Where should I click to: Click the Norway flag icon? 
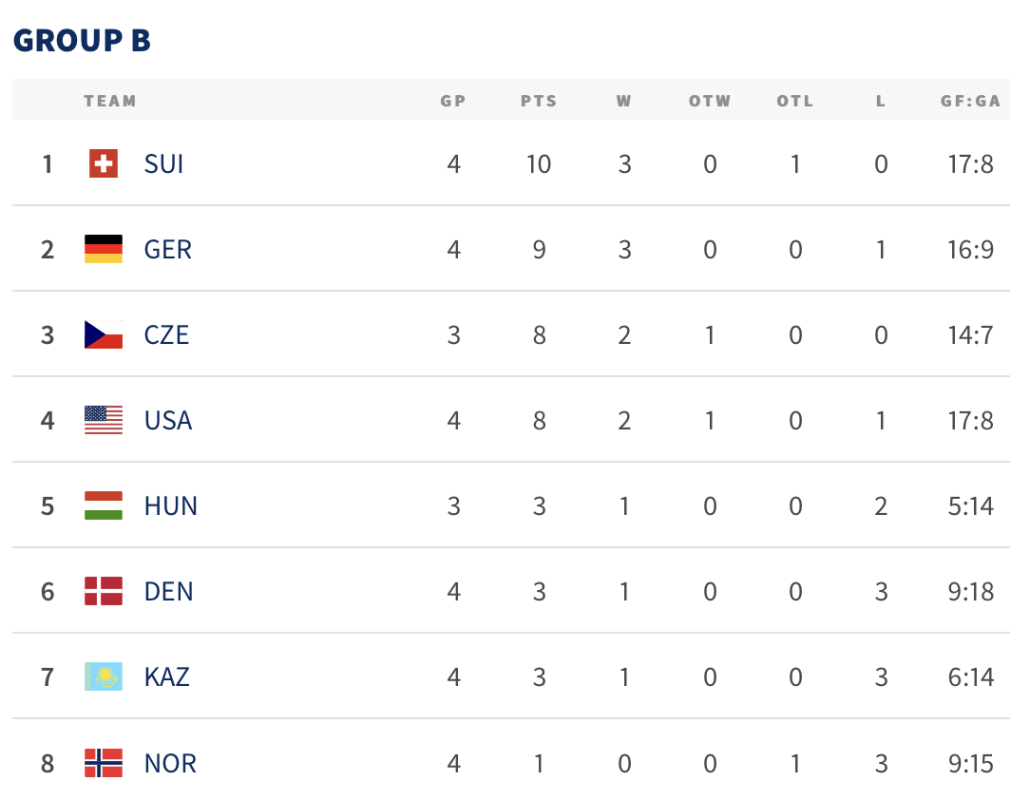tap(103, 763)
